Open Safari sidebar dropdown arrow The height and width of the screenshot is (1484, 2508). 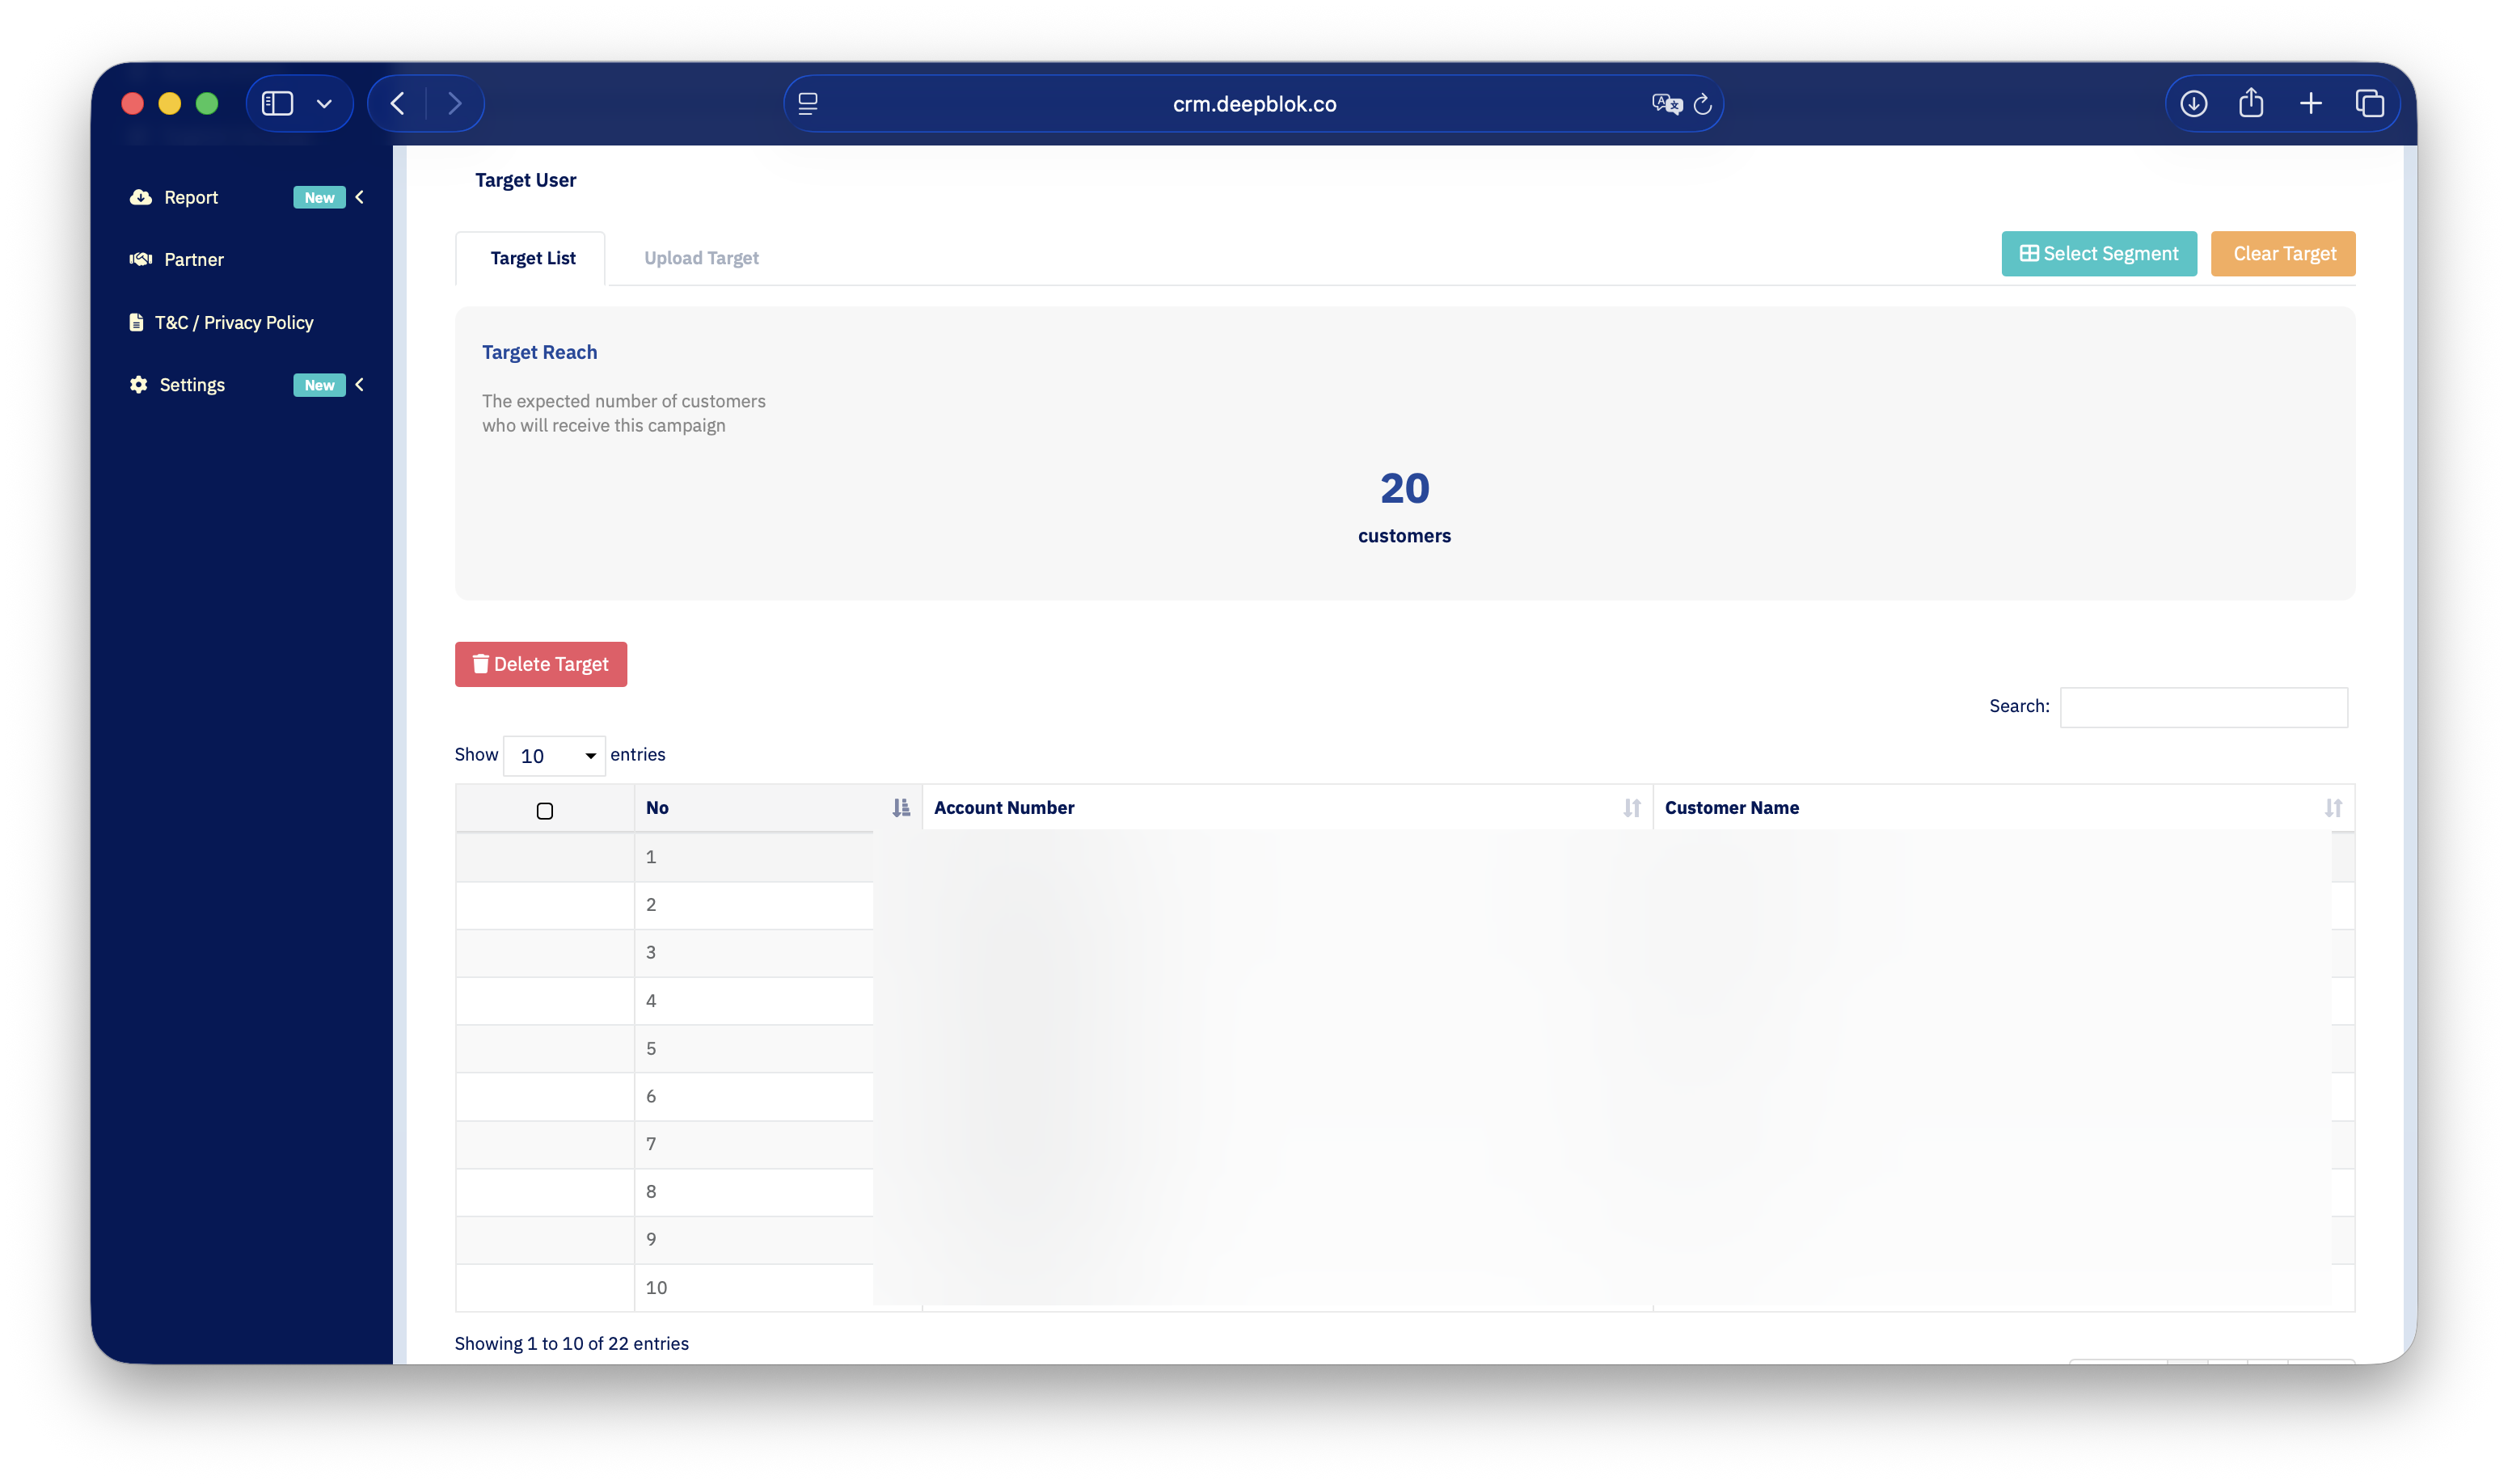tap(324, 103)
